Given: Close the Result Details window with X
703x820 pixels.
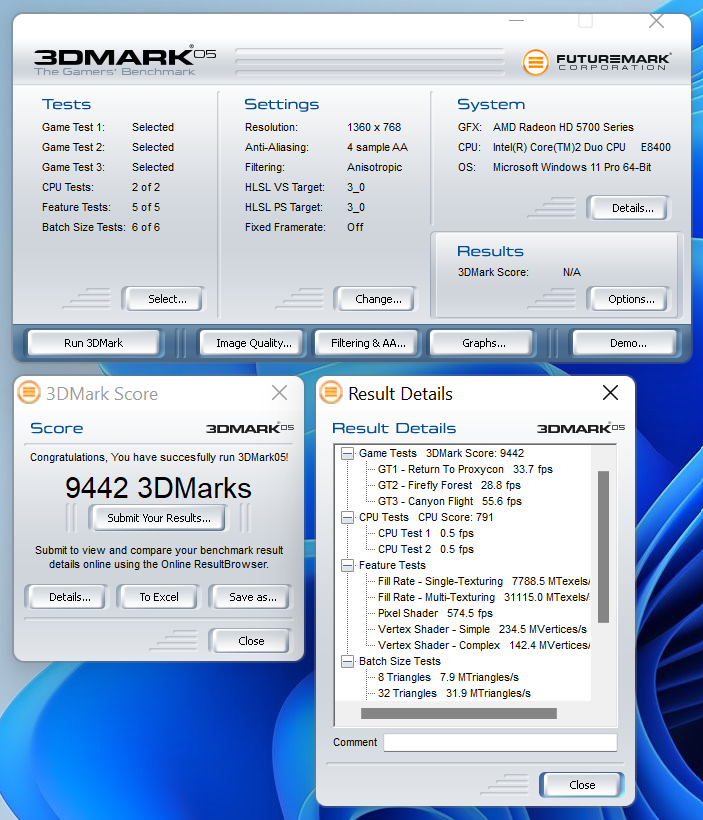Looking at the screenshot, I should pyautogui.click(x=610, y=392).
